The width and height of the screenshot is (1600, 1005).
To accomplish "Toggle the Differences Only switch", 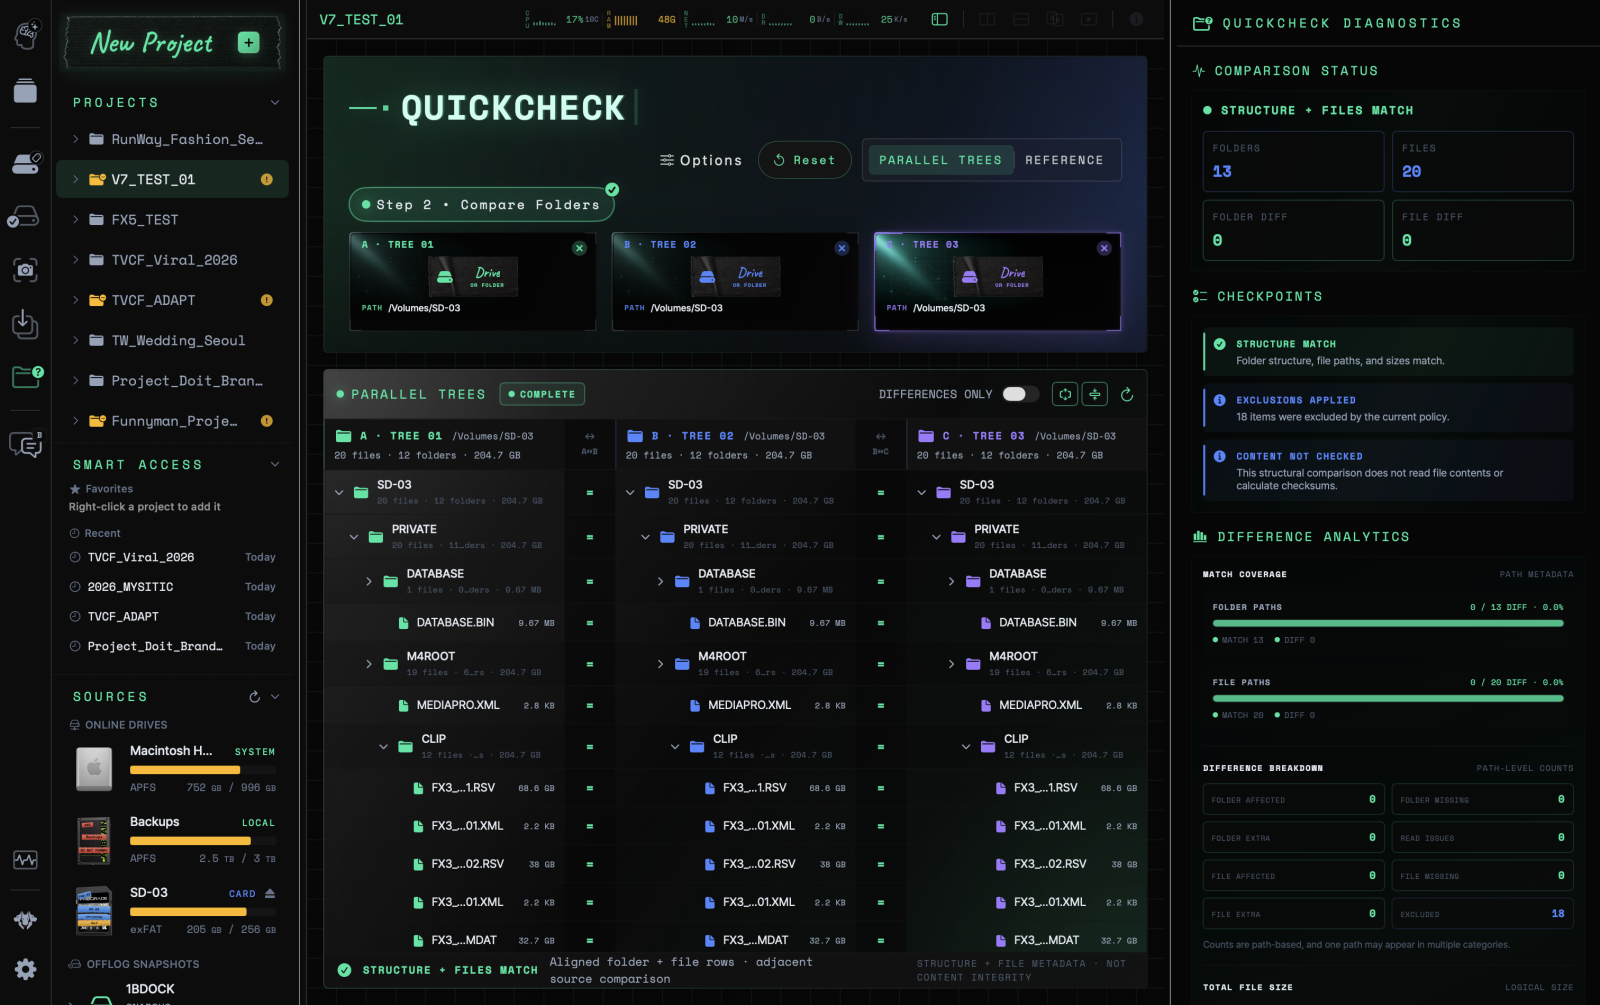I will point(1021,394).
